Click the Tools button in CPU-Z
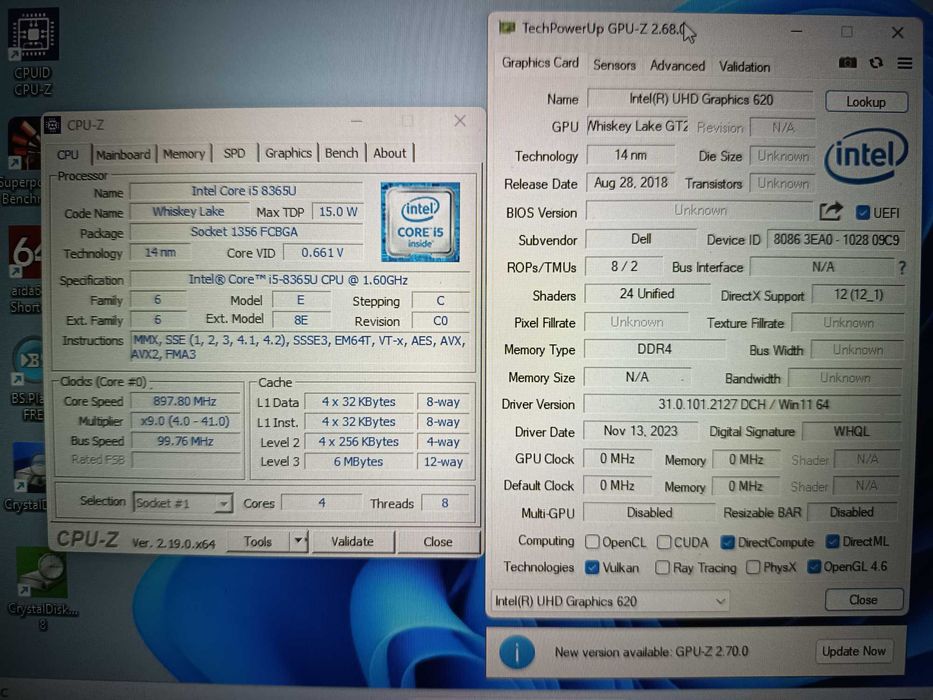This screenshot has width=933, height=700. click(x=258, y=541)
